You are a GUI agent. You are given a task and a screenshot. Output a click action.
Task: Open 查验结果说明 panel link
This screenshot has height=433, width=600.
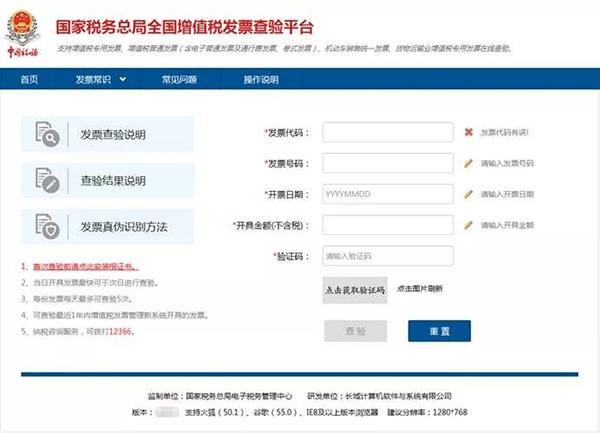108,181
